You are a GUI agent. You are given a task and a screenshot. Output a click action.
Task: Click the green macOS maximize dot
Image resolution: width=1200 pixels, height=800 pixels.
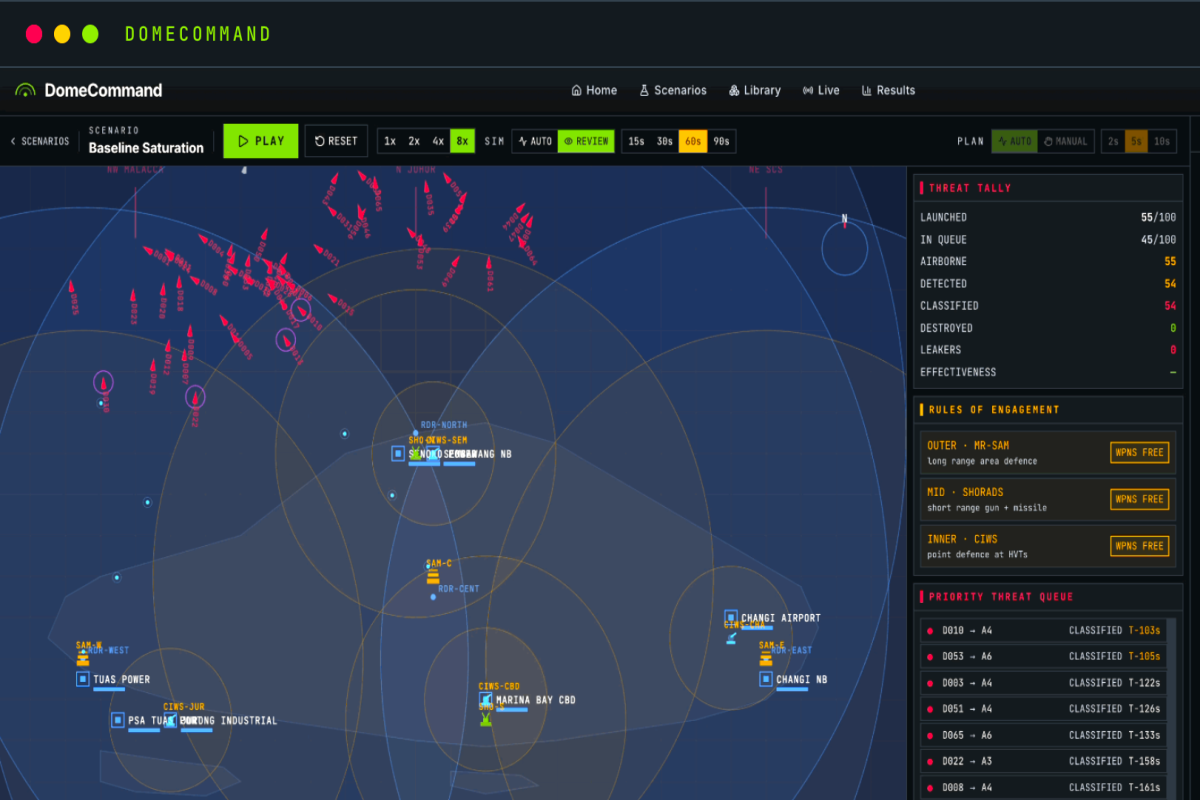[x=90, y=34]
